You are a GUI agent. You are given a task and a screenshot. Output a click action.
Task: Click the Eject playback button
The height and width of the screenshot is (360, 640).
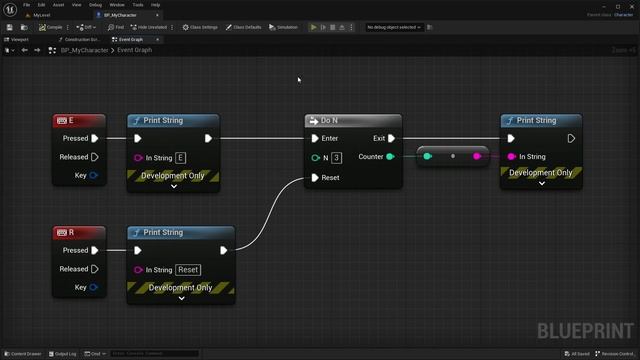tap(342, 27)
